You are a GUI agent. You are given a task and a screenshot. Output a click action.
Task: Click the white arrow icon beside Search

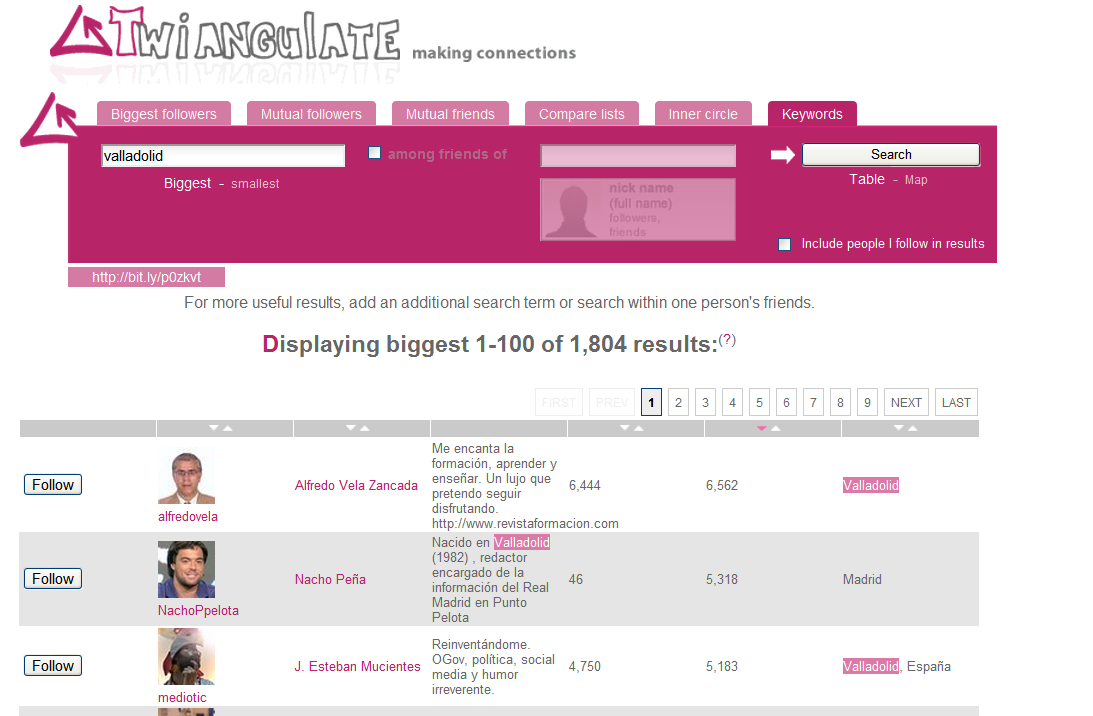pos(782,155)
